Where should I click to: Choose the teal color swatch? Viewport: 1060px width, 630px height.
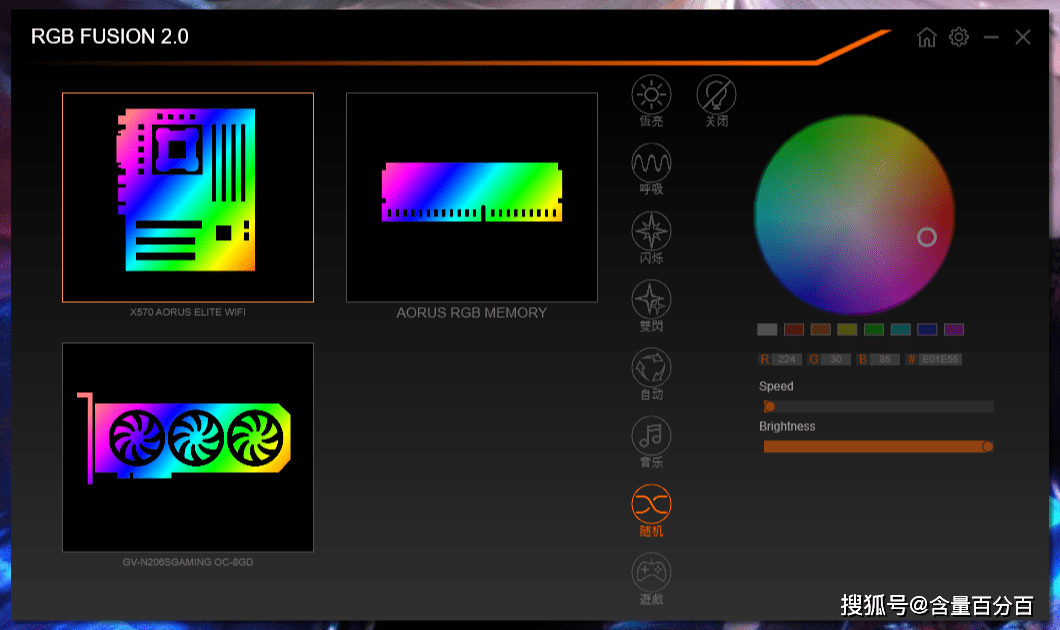click(x=900, y=329)
